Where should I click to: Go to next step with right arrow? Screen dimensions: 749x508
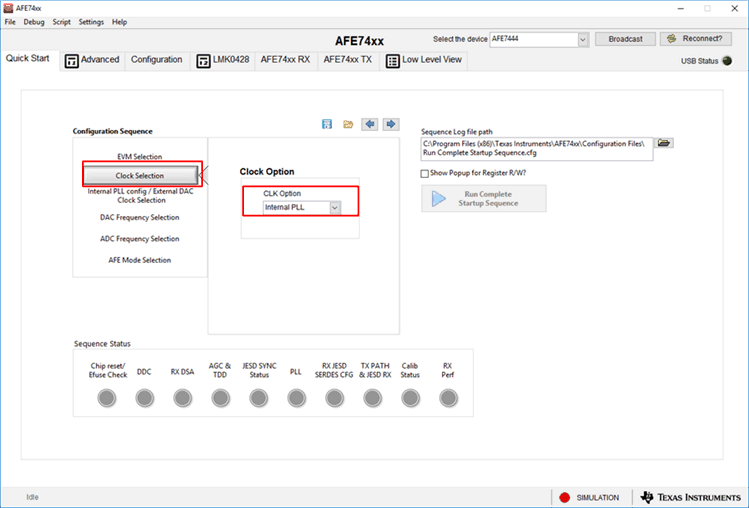tap(390, 124)
